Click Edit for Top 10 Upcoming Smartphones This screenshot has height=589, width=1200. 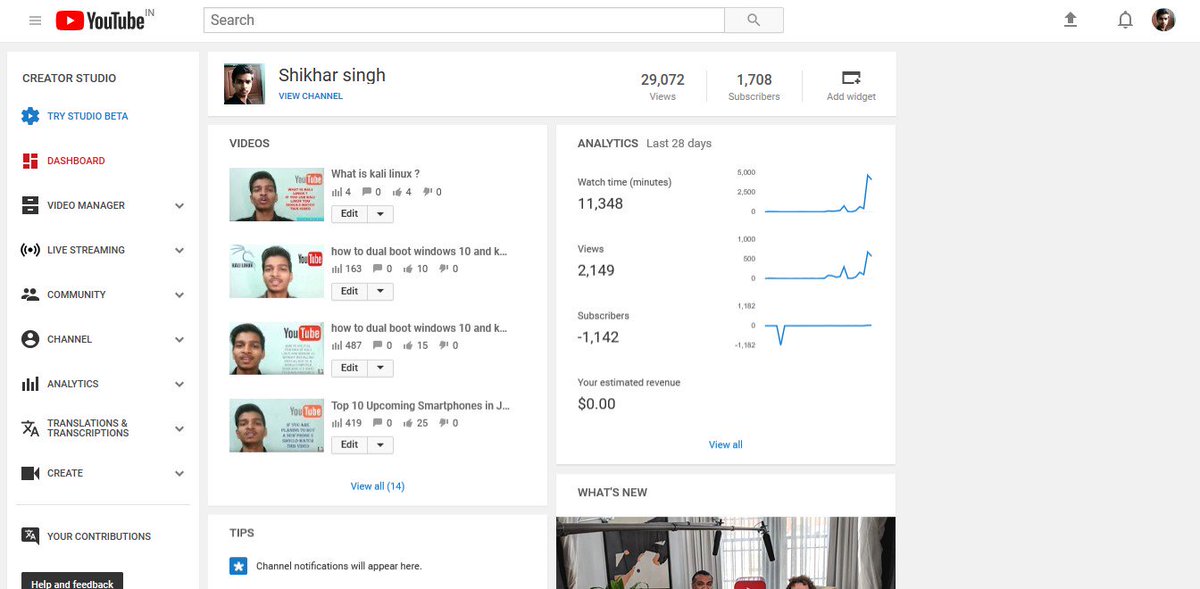(350, 445)
